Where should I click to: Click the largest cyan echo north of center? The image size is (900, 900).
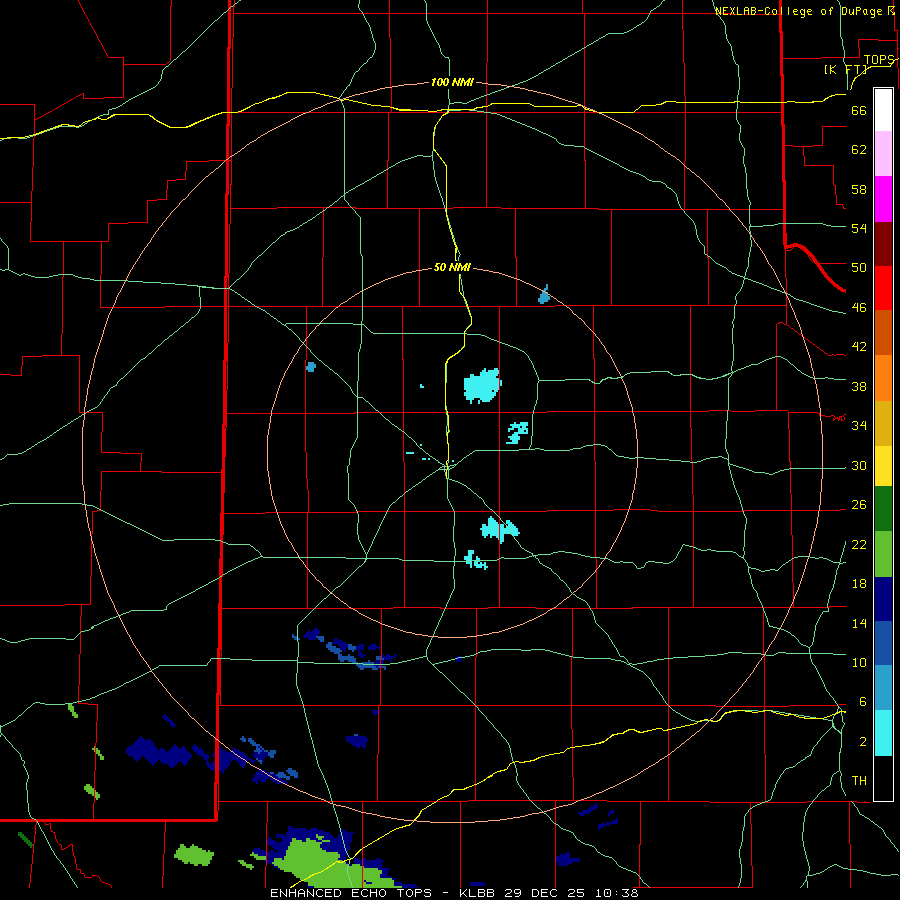[x=482, y=386]
